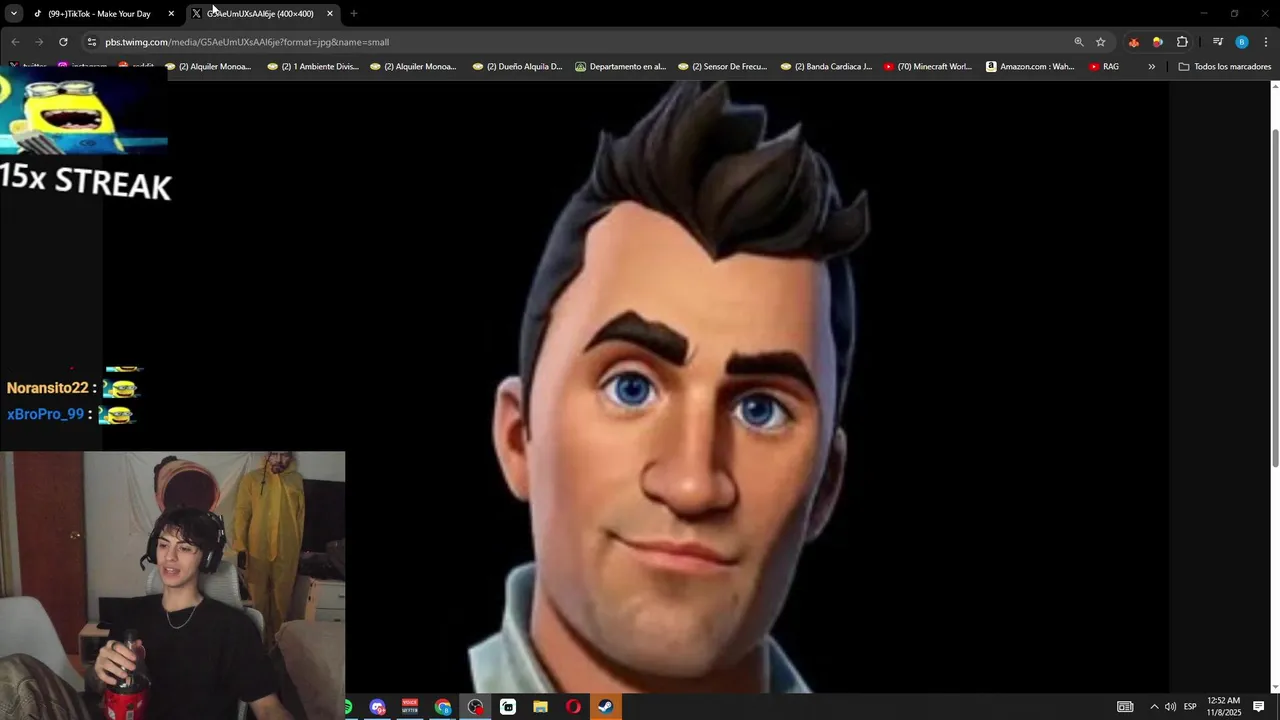Close the G5AeUmUXsAAI6je image tab
Image resolution: width=1280 pixels, height=720 pixels.
tap(330, 14)
